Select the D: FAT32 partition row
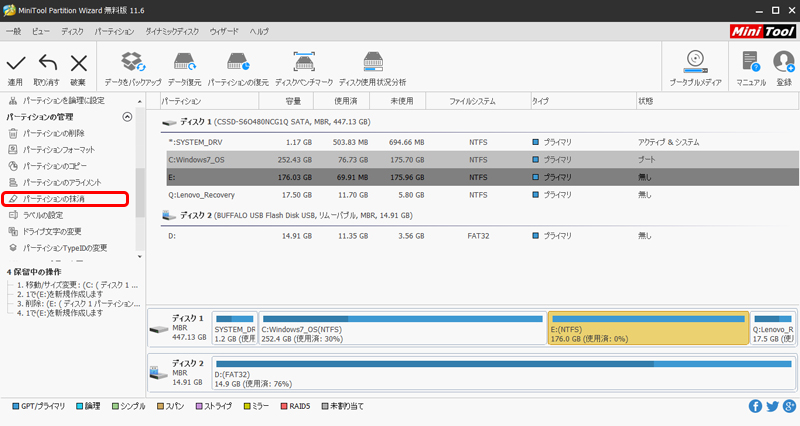Screen dimensions: 800x426 [x=483, y=236]
